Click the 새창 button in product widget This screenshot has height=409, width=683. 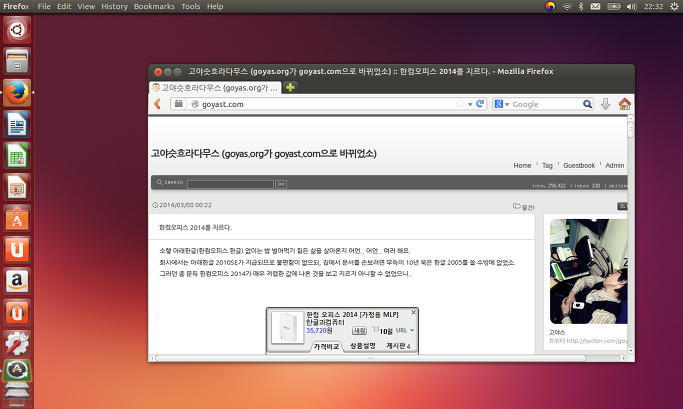click(359, 331)
